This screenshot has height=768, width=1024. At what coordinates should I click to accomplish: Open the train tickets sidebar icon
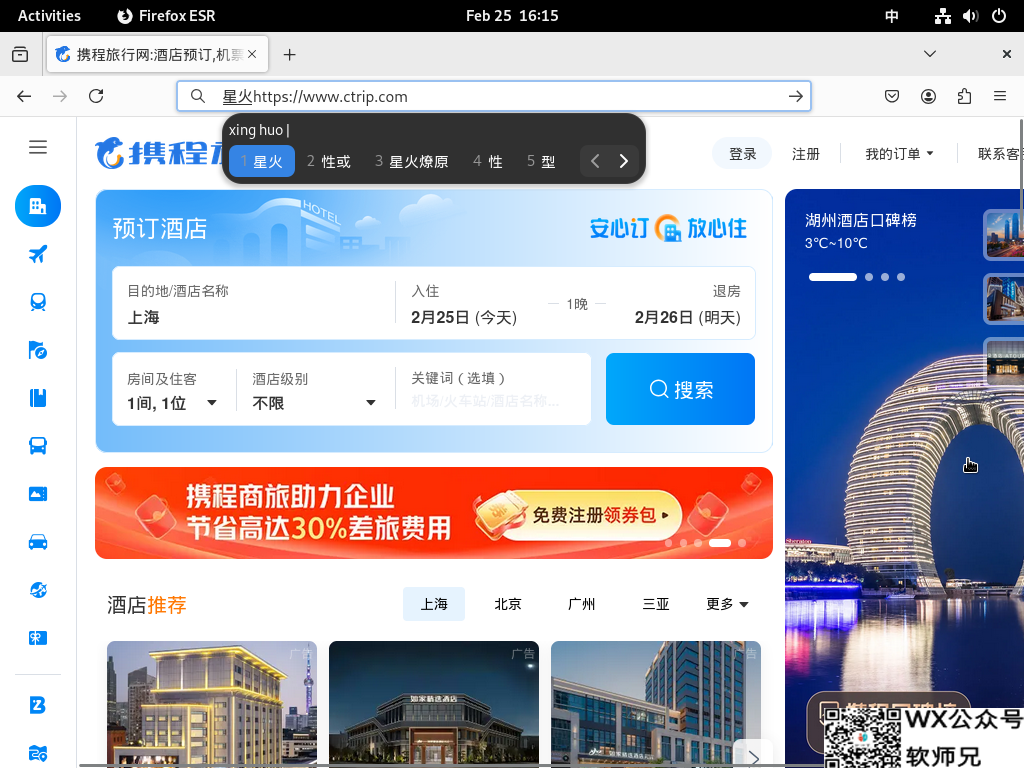point(38,302)
